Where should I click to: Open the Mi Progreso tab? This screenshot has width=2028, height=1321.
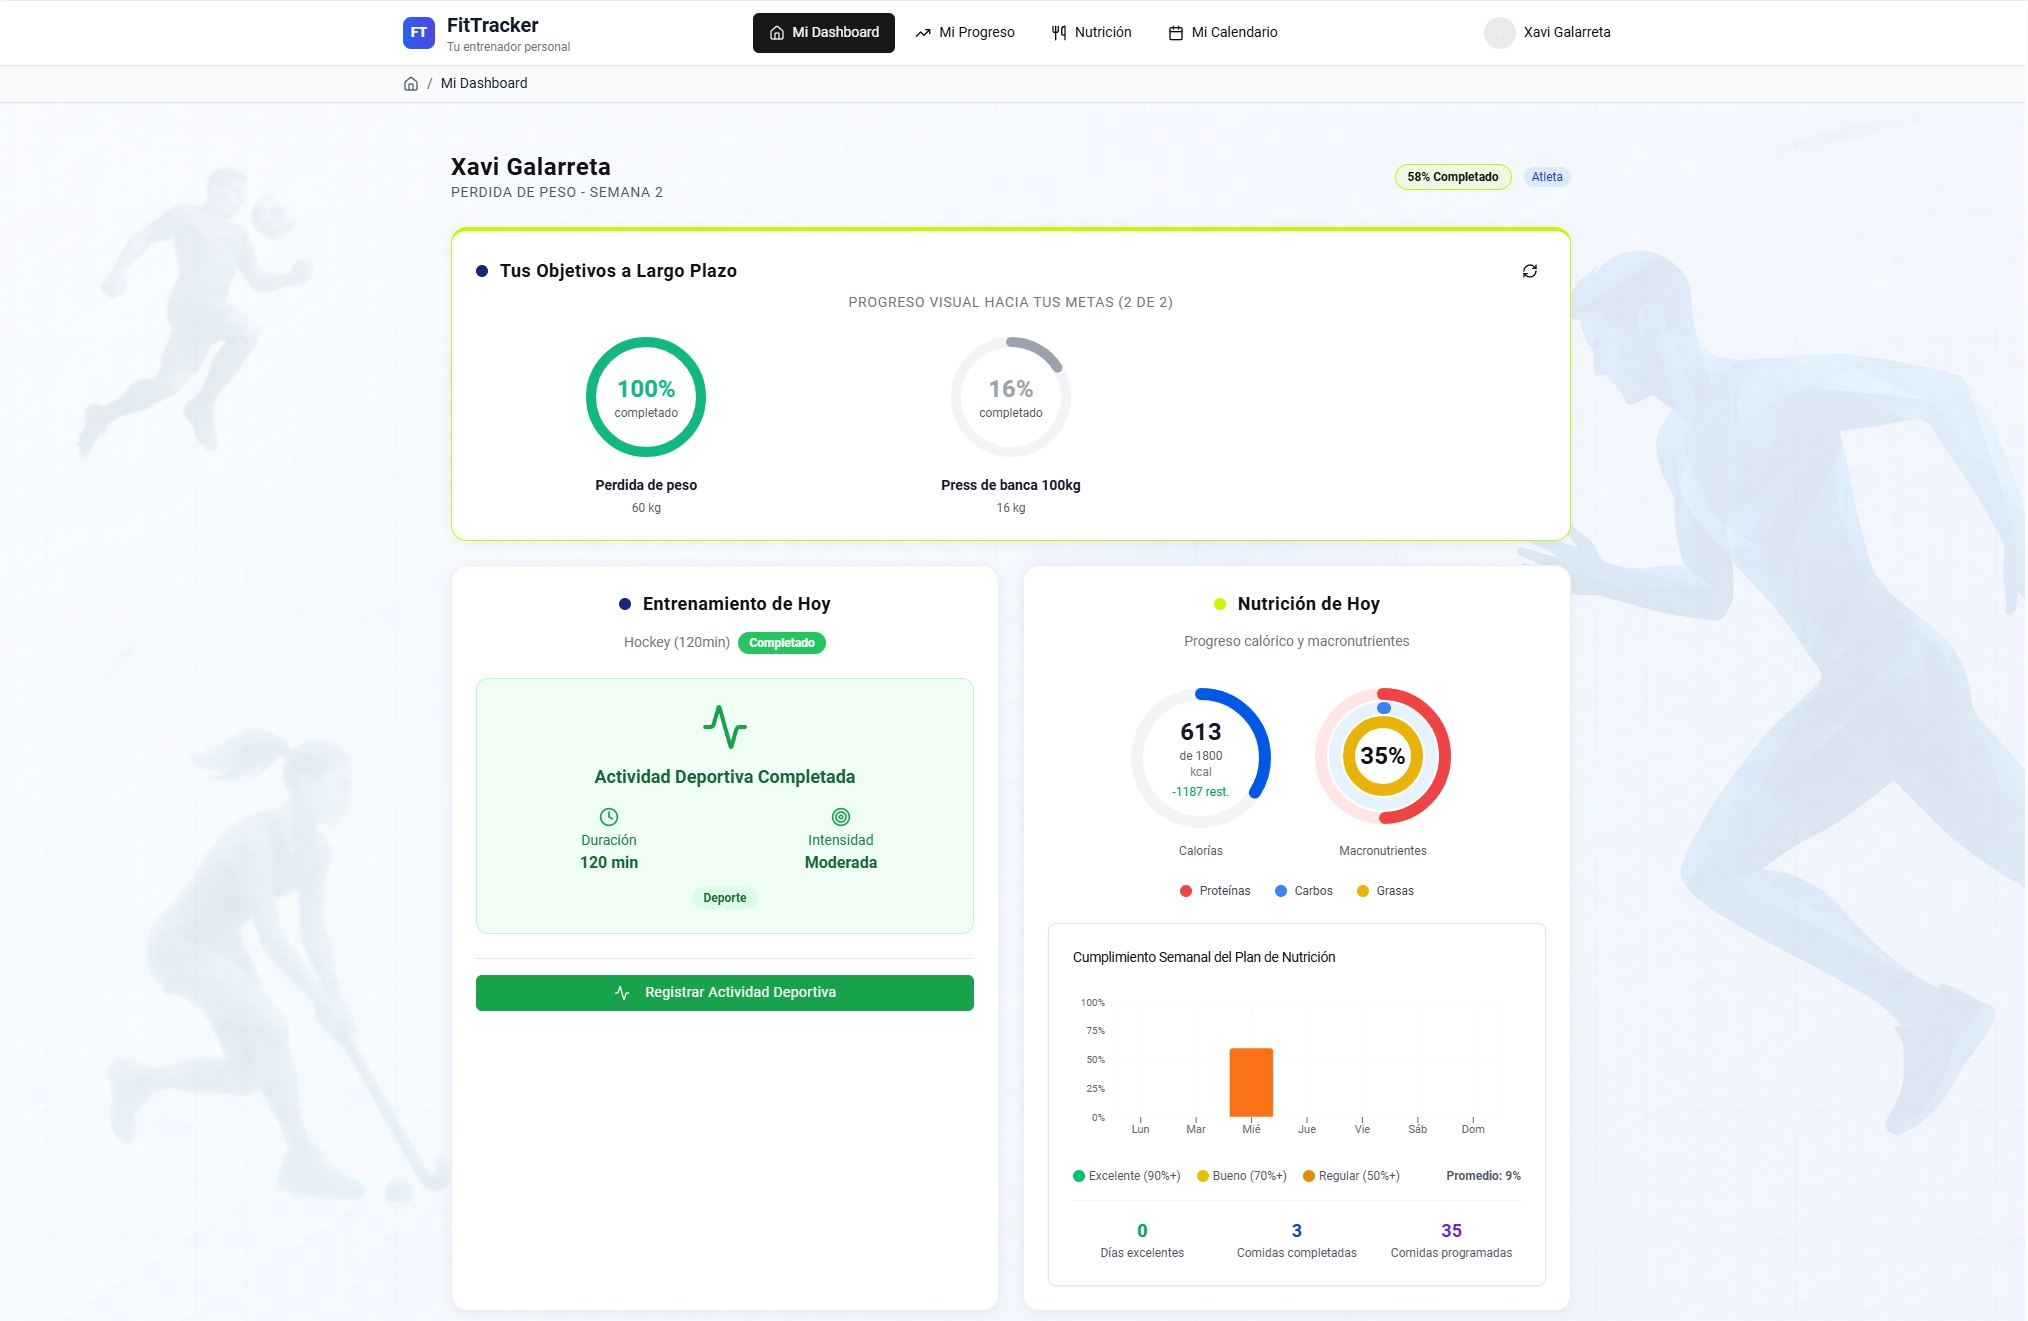tap(965, 33)
